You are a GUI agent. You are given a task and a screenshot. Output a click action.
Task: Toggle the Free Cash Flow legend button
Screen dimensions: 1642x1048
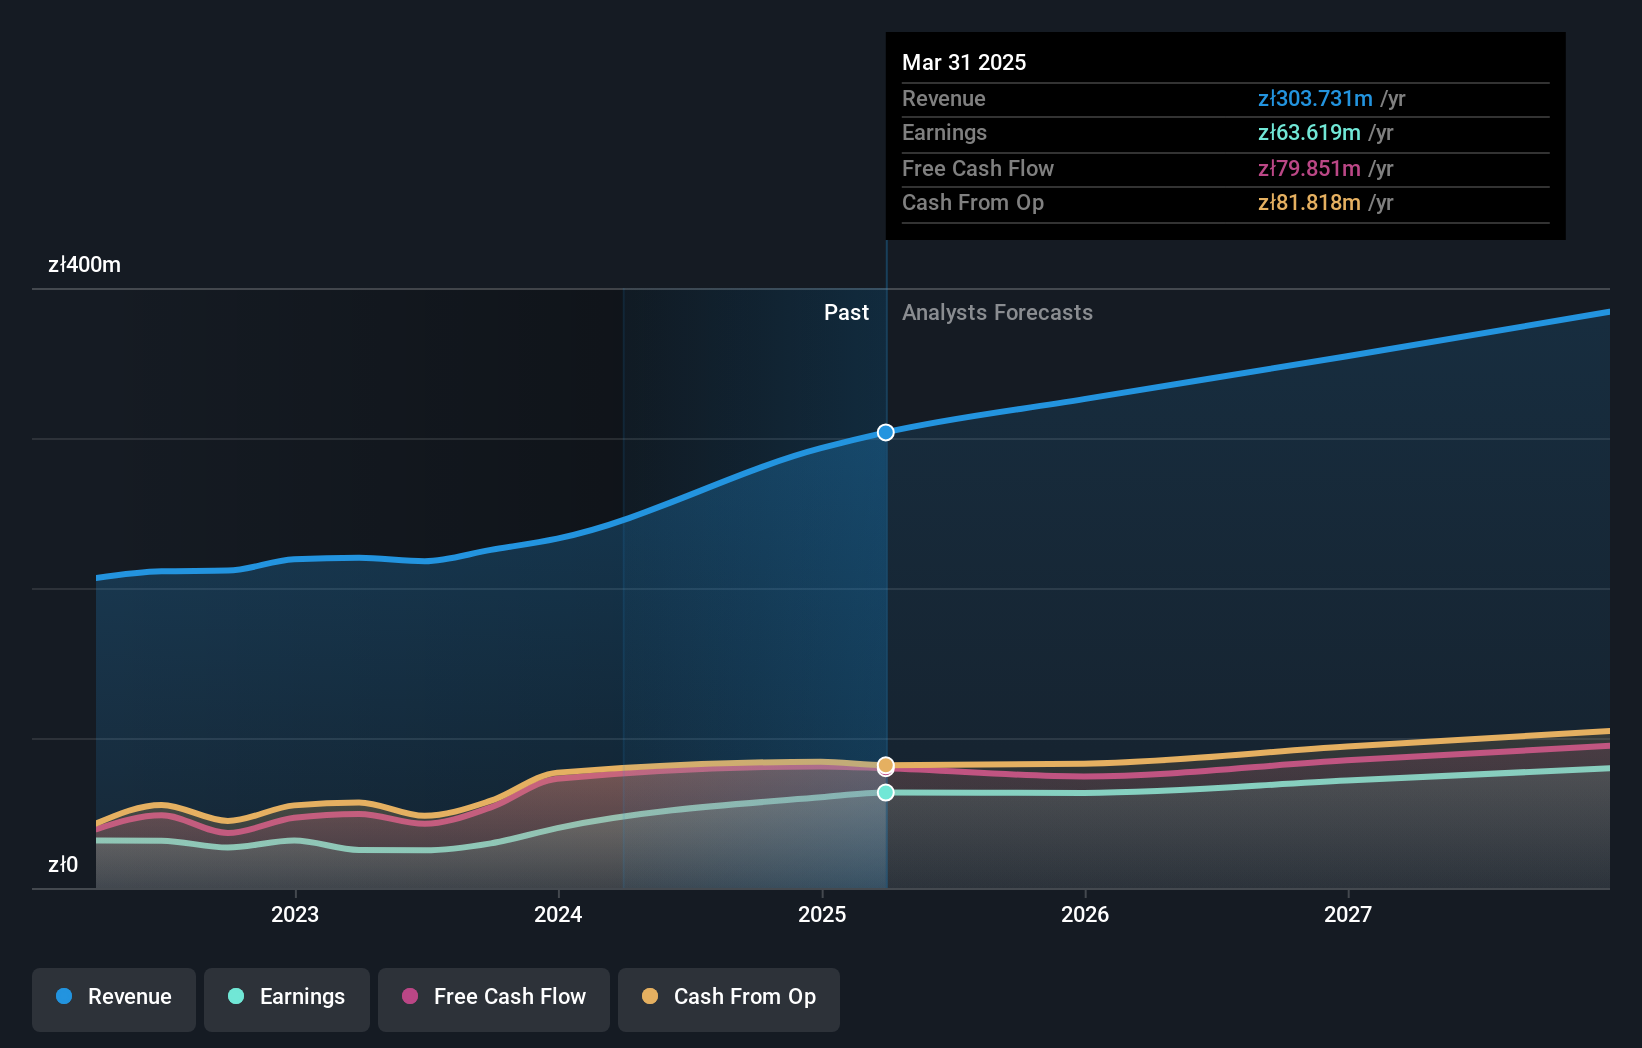[x=494, y=999]
